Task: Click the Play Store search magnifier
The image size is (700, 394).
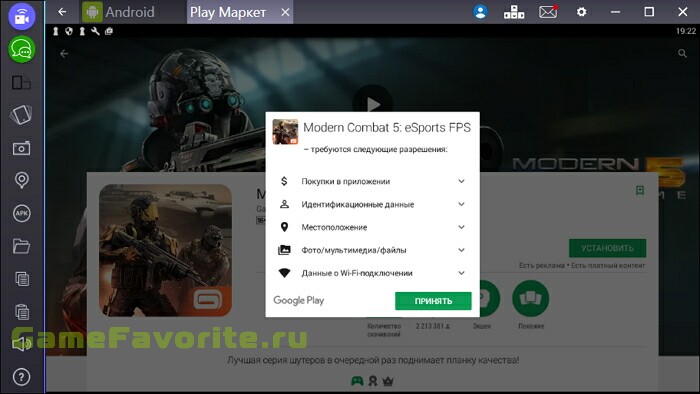Action: (682, 54)
